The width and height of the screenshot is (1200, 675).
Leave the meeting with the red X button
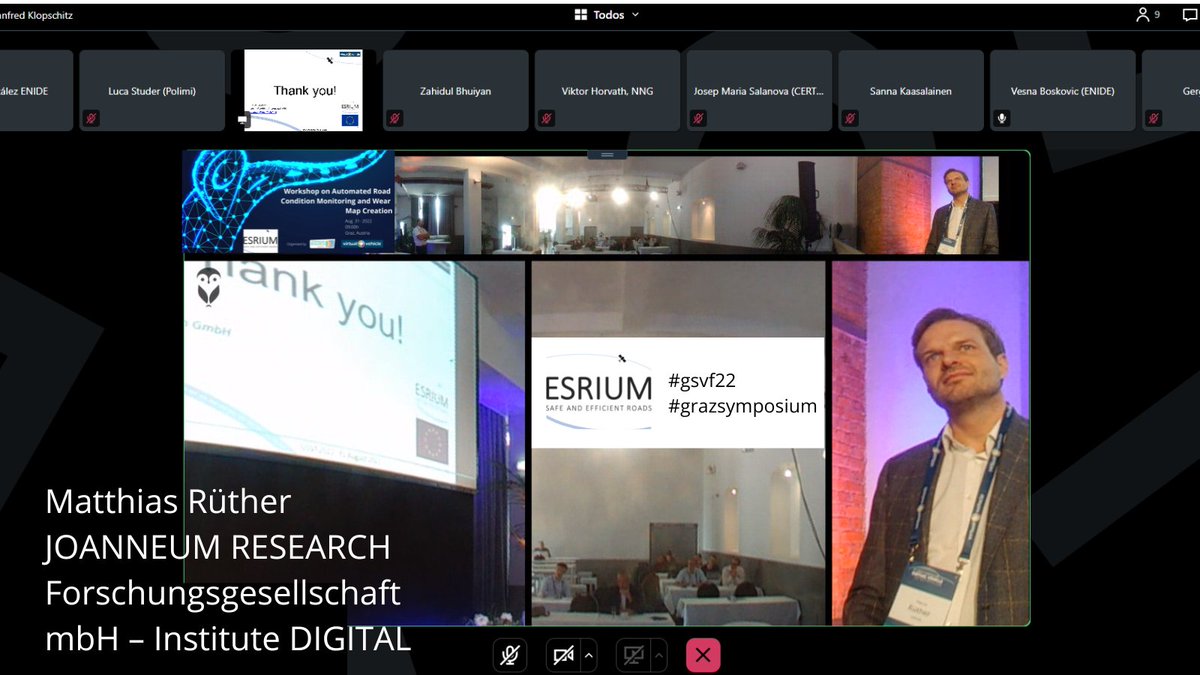point(703,656)
